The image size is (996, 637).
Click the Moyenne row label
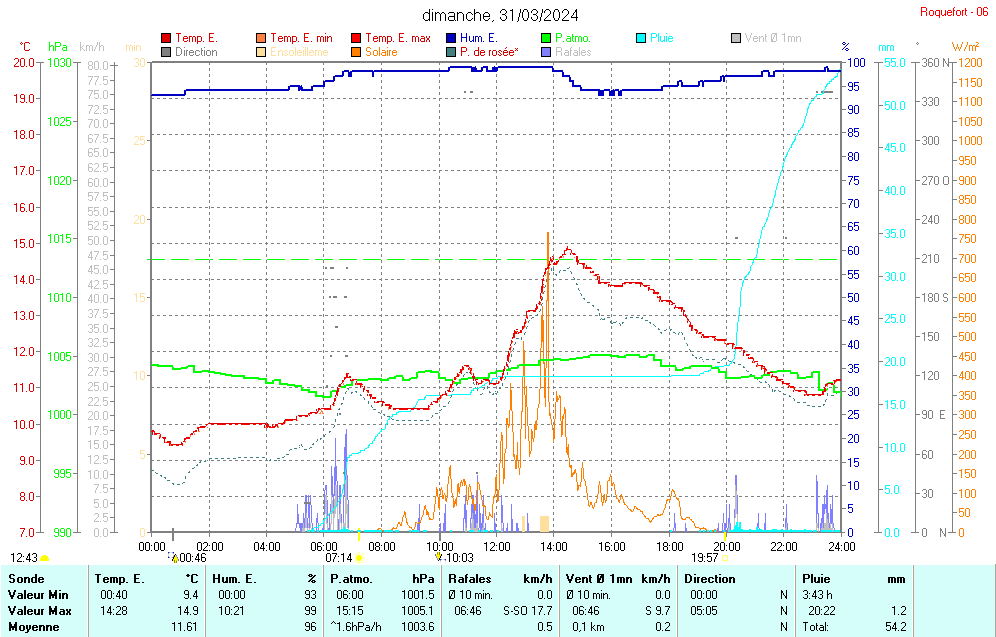tap(34, 627)
